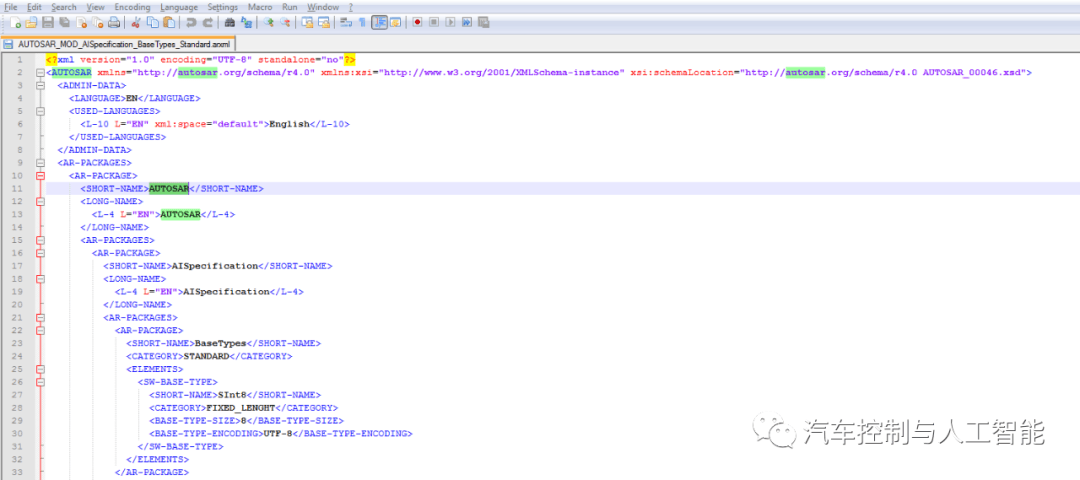Toggle word wrap in the toolbar

point(346,22)
